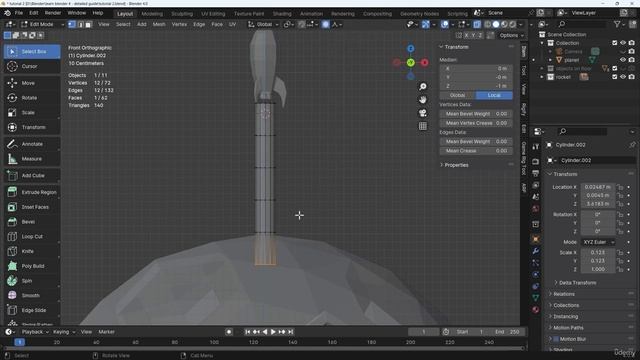Screen dimensions: 640x360
Task: Select the Add Cube tool
Action: coord(32,176)
